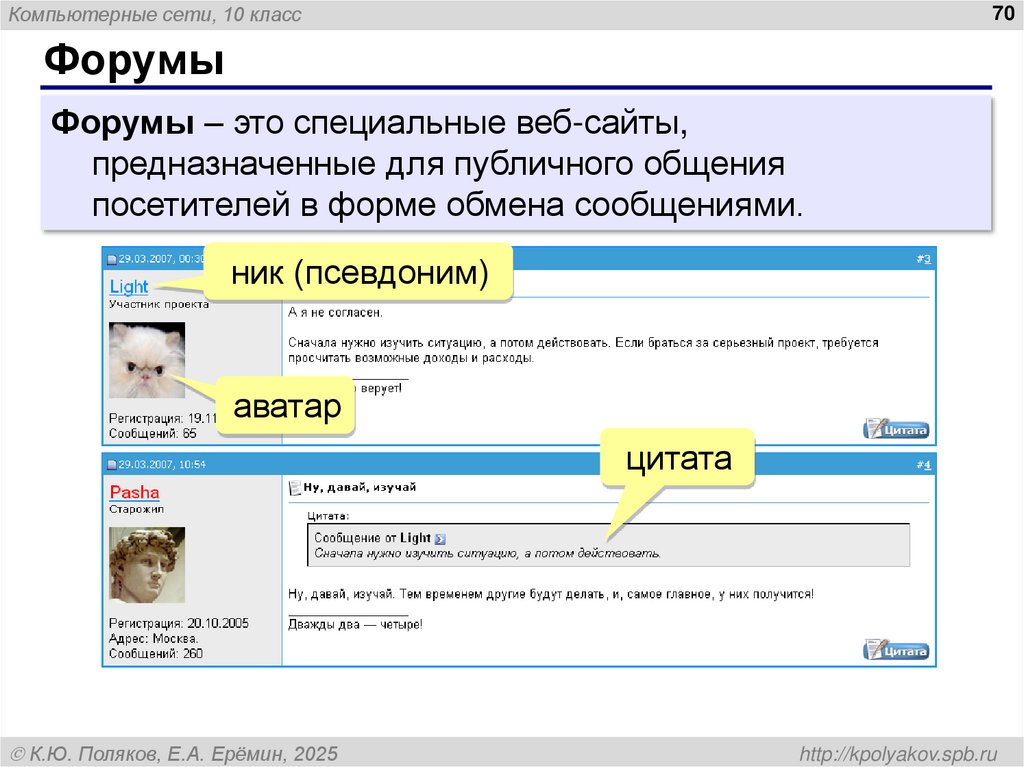
Task: Open Light's profile link
Action: pos(129,287)
